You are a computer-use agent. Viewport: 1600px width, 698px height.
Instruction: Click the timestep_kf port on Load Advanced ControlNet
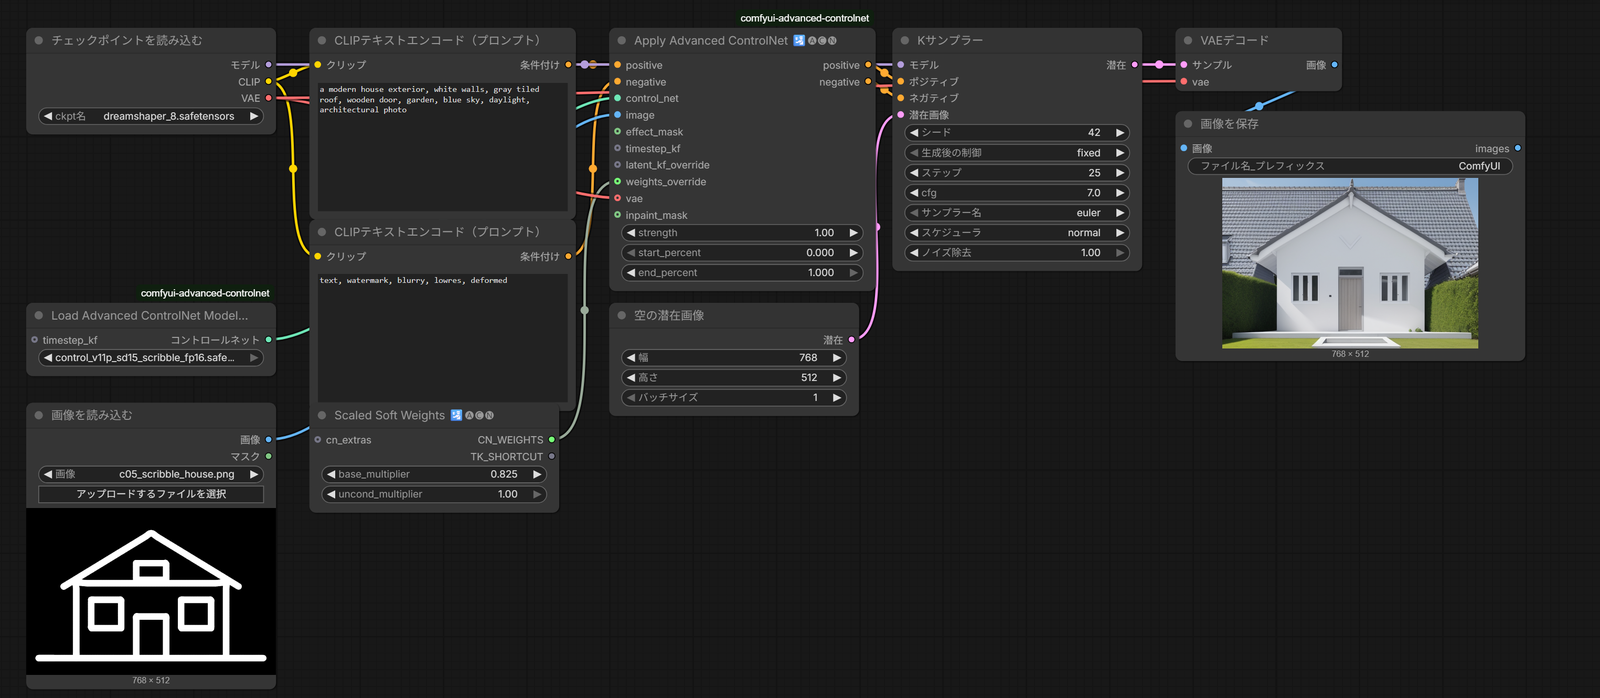(34, 340)
